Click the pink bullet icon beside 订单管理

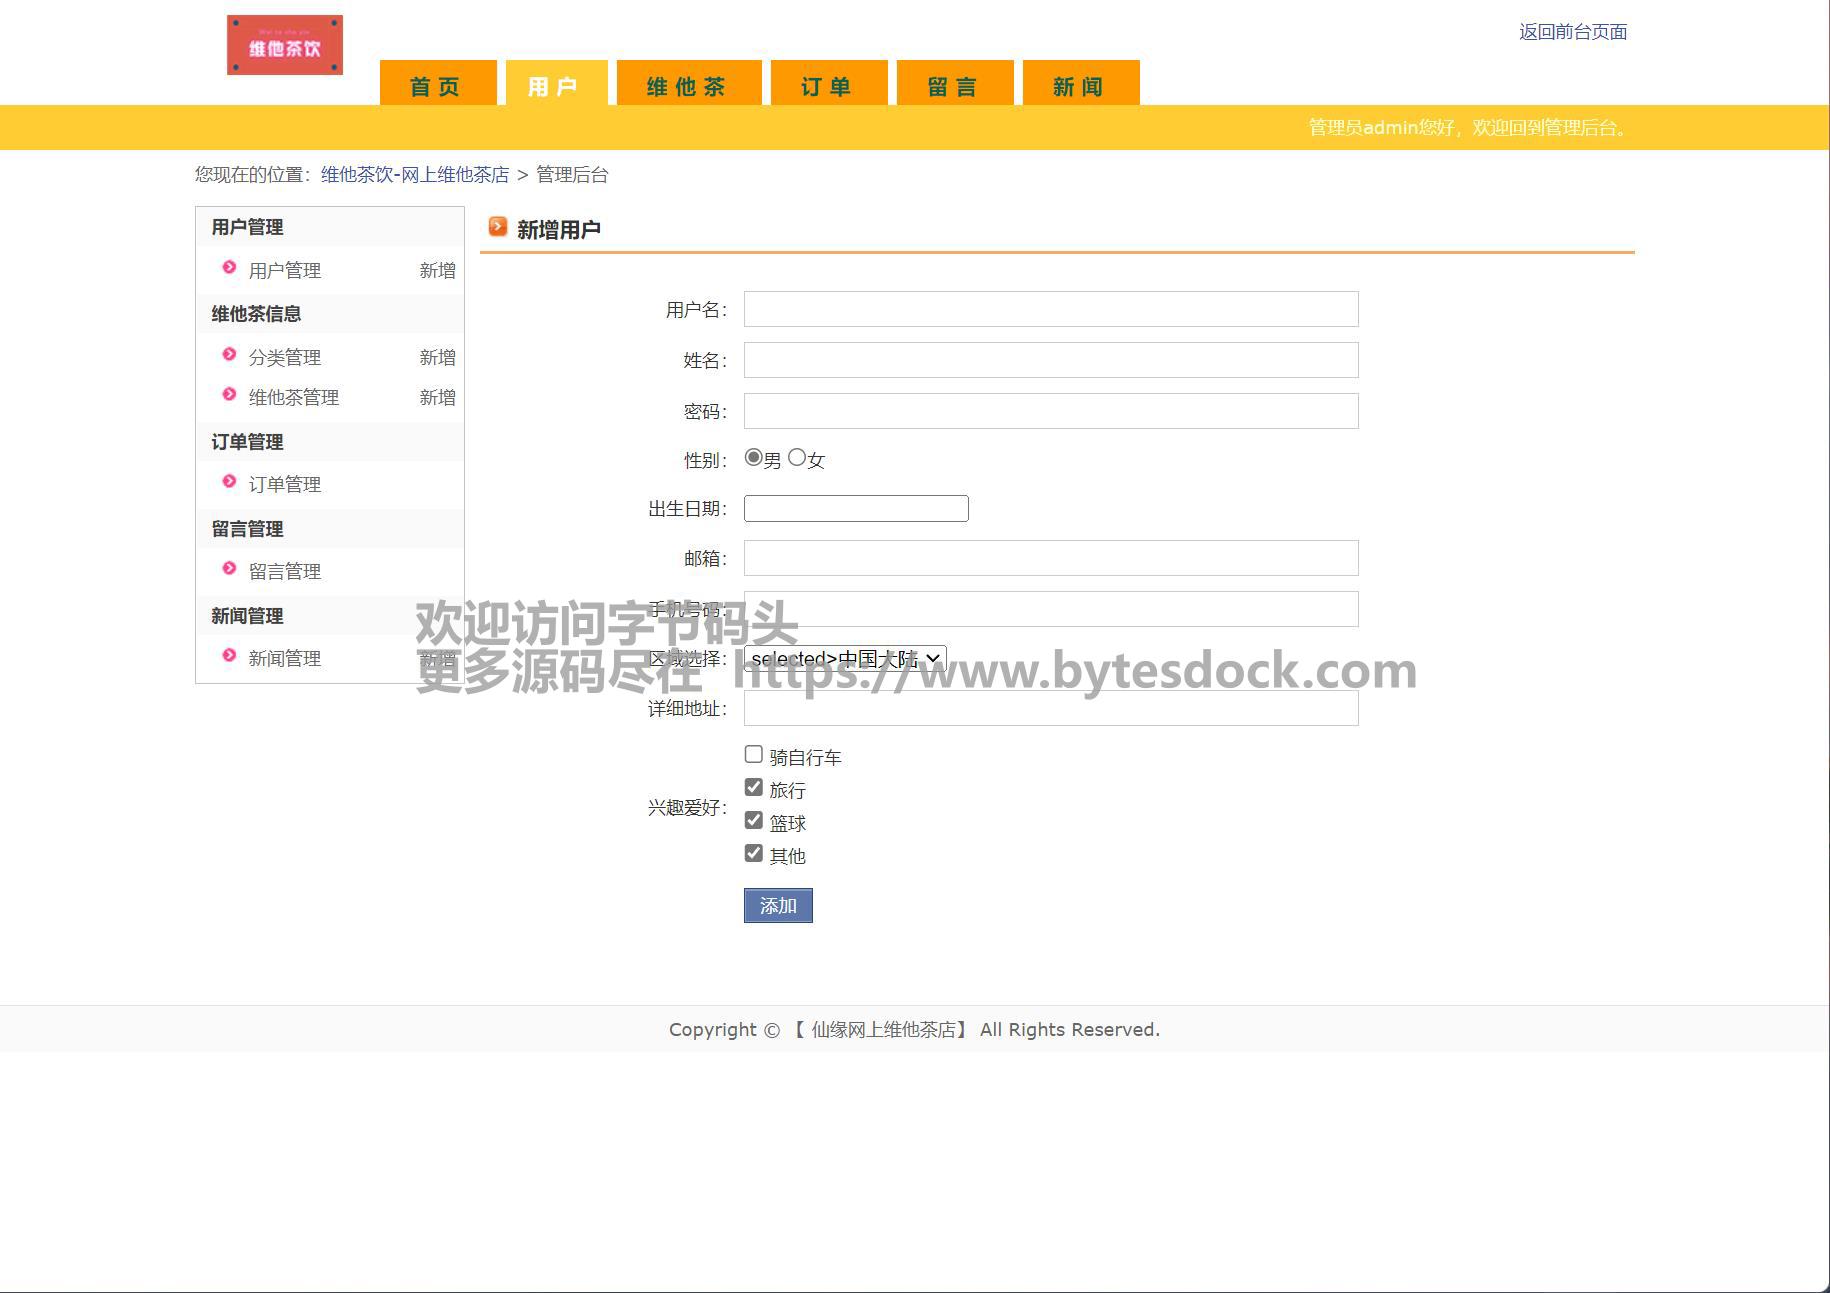[229, 482]
